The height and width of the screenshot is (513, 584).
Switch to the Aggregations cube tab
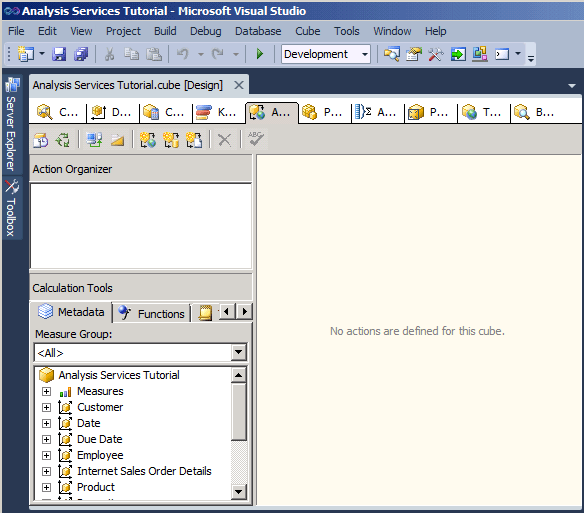[x=377, y=112]
